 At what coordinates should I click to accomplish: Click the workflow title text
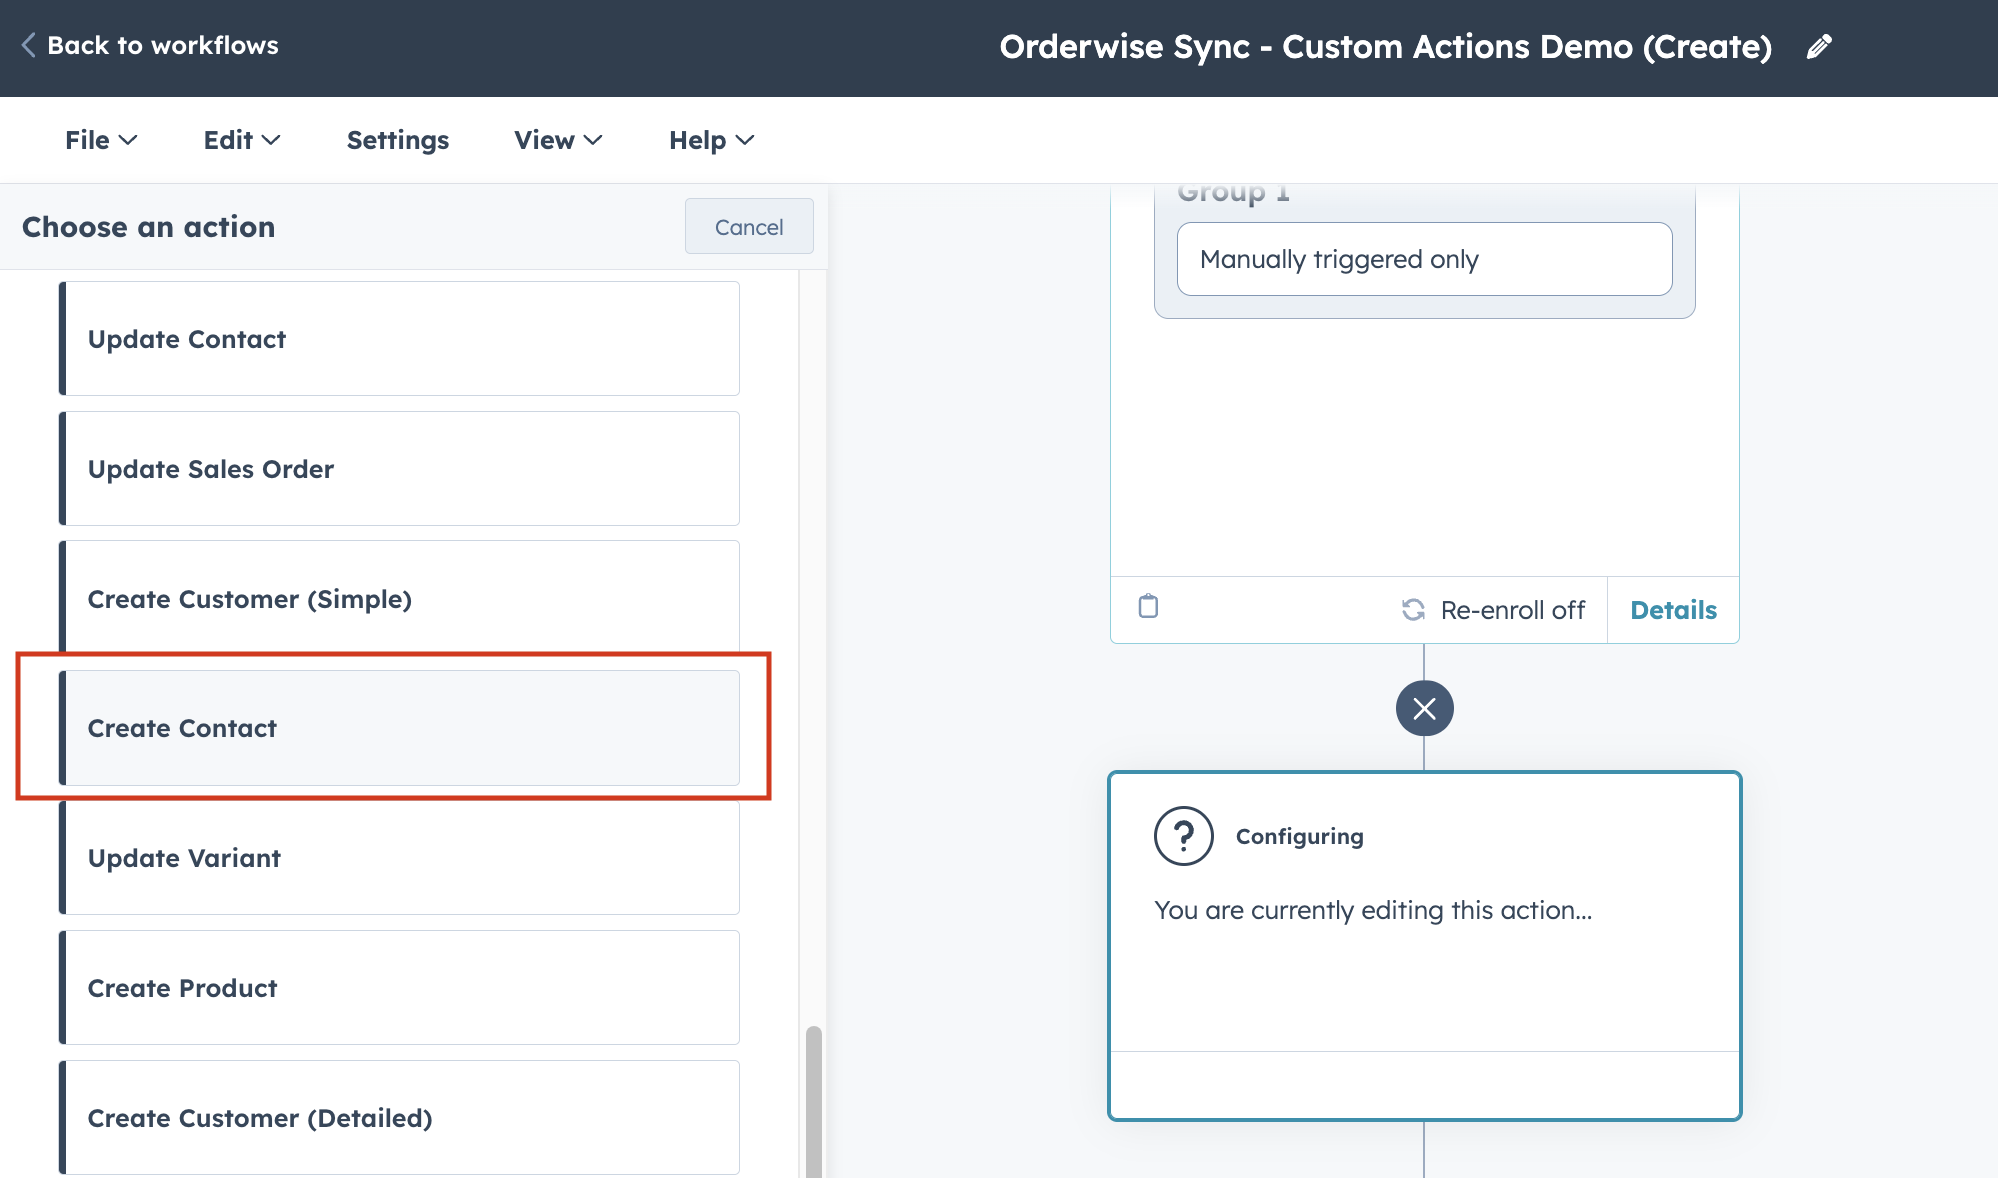tap(1385, 47)
